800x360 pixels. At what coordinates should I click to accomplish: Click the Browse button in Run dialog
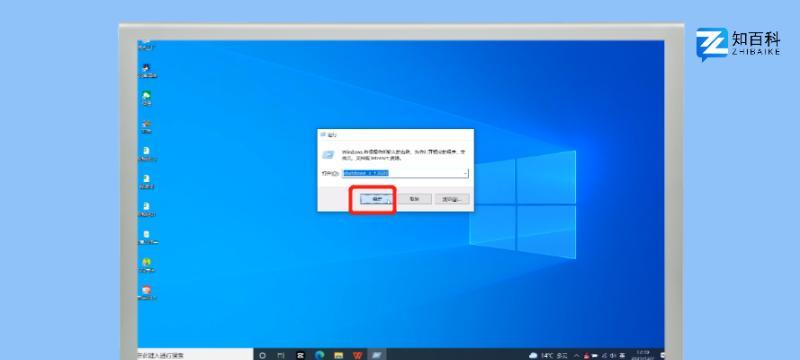452,199
